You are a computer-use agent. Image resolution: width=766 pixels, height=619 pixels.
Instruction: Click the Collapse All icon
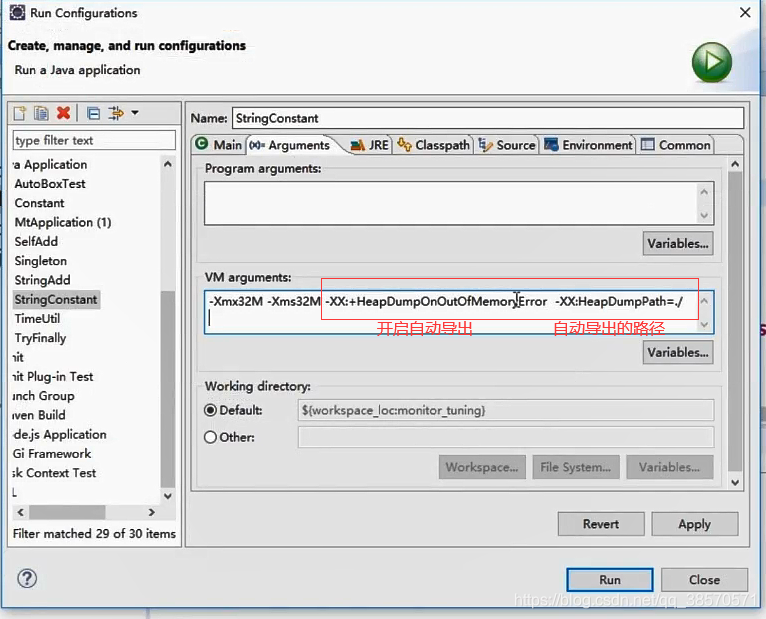93,113
